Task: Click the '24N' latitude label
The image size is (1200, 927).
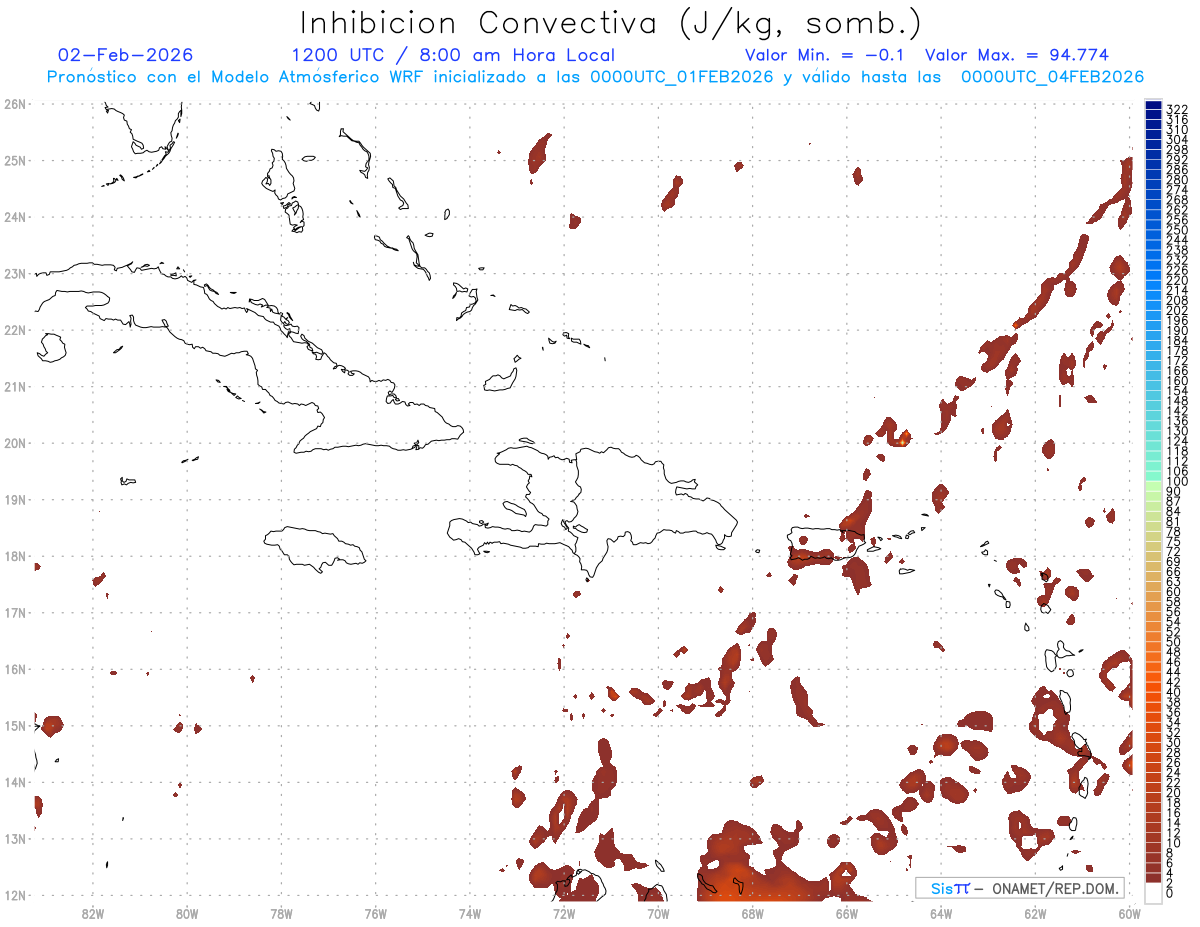Action: click(14, 217)
